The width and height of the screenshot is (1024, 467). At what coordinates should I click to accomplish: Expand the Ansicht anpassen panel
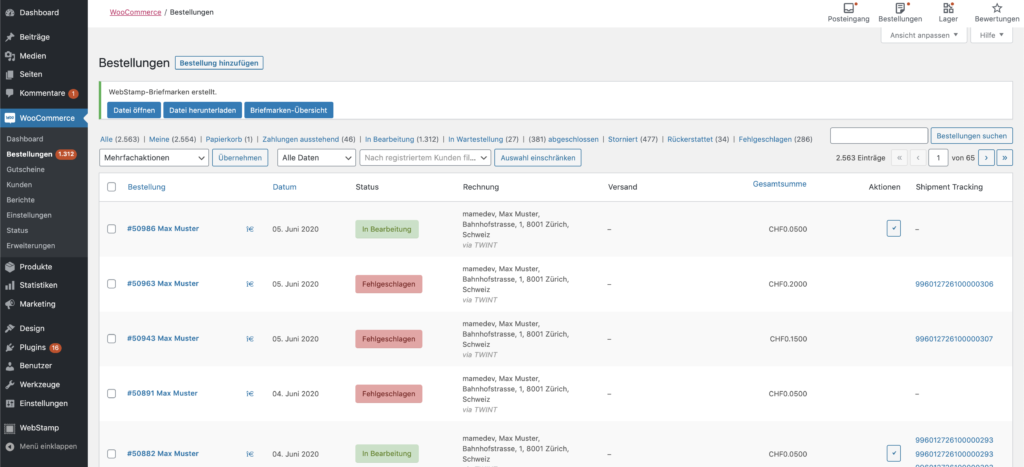point(923,35)
